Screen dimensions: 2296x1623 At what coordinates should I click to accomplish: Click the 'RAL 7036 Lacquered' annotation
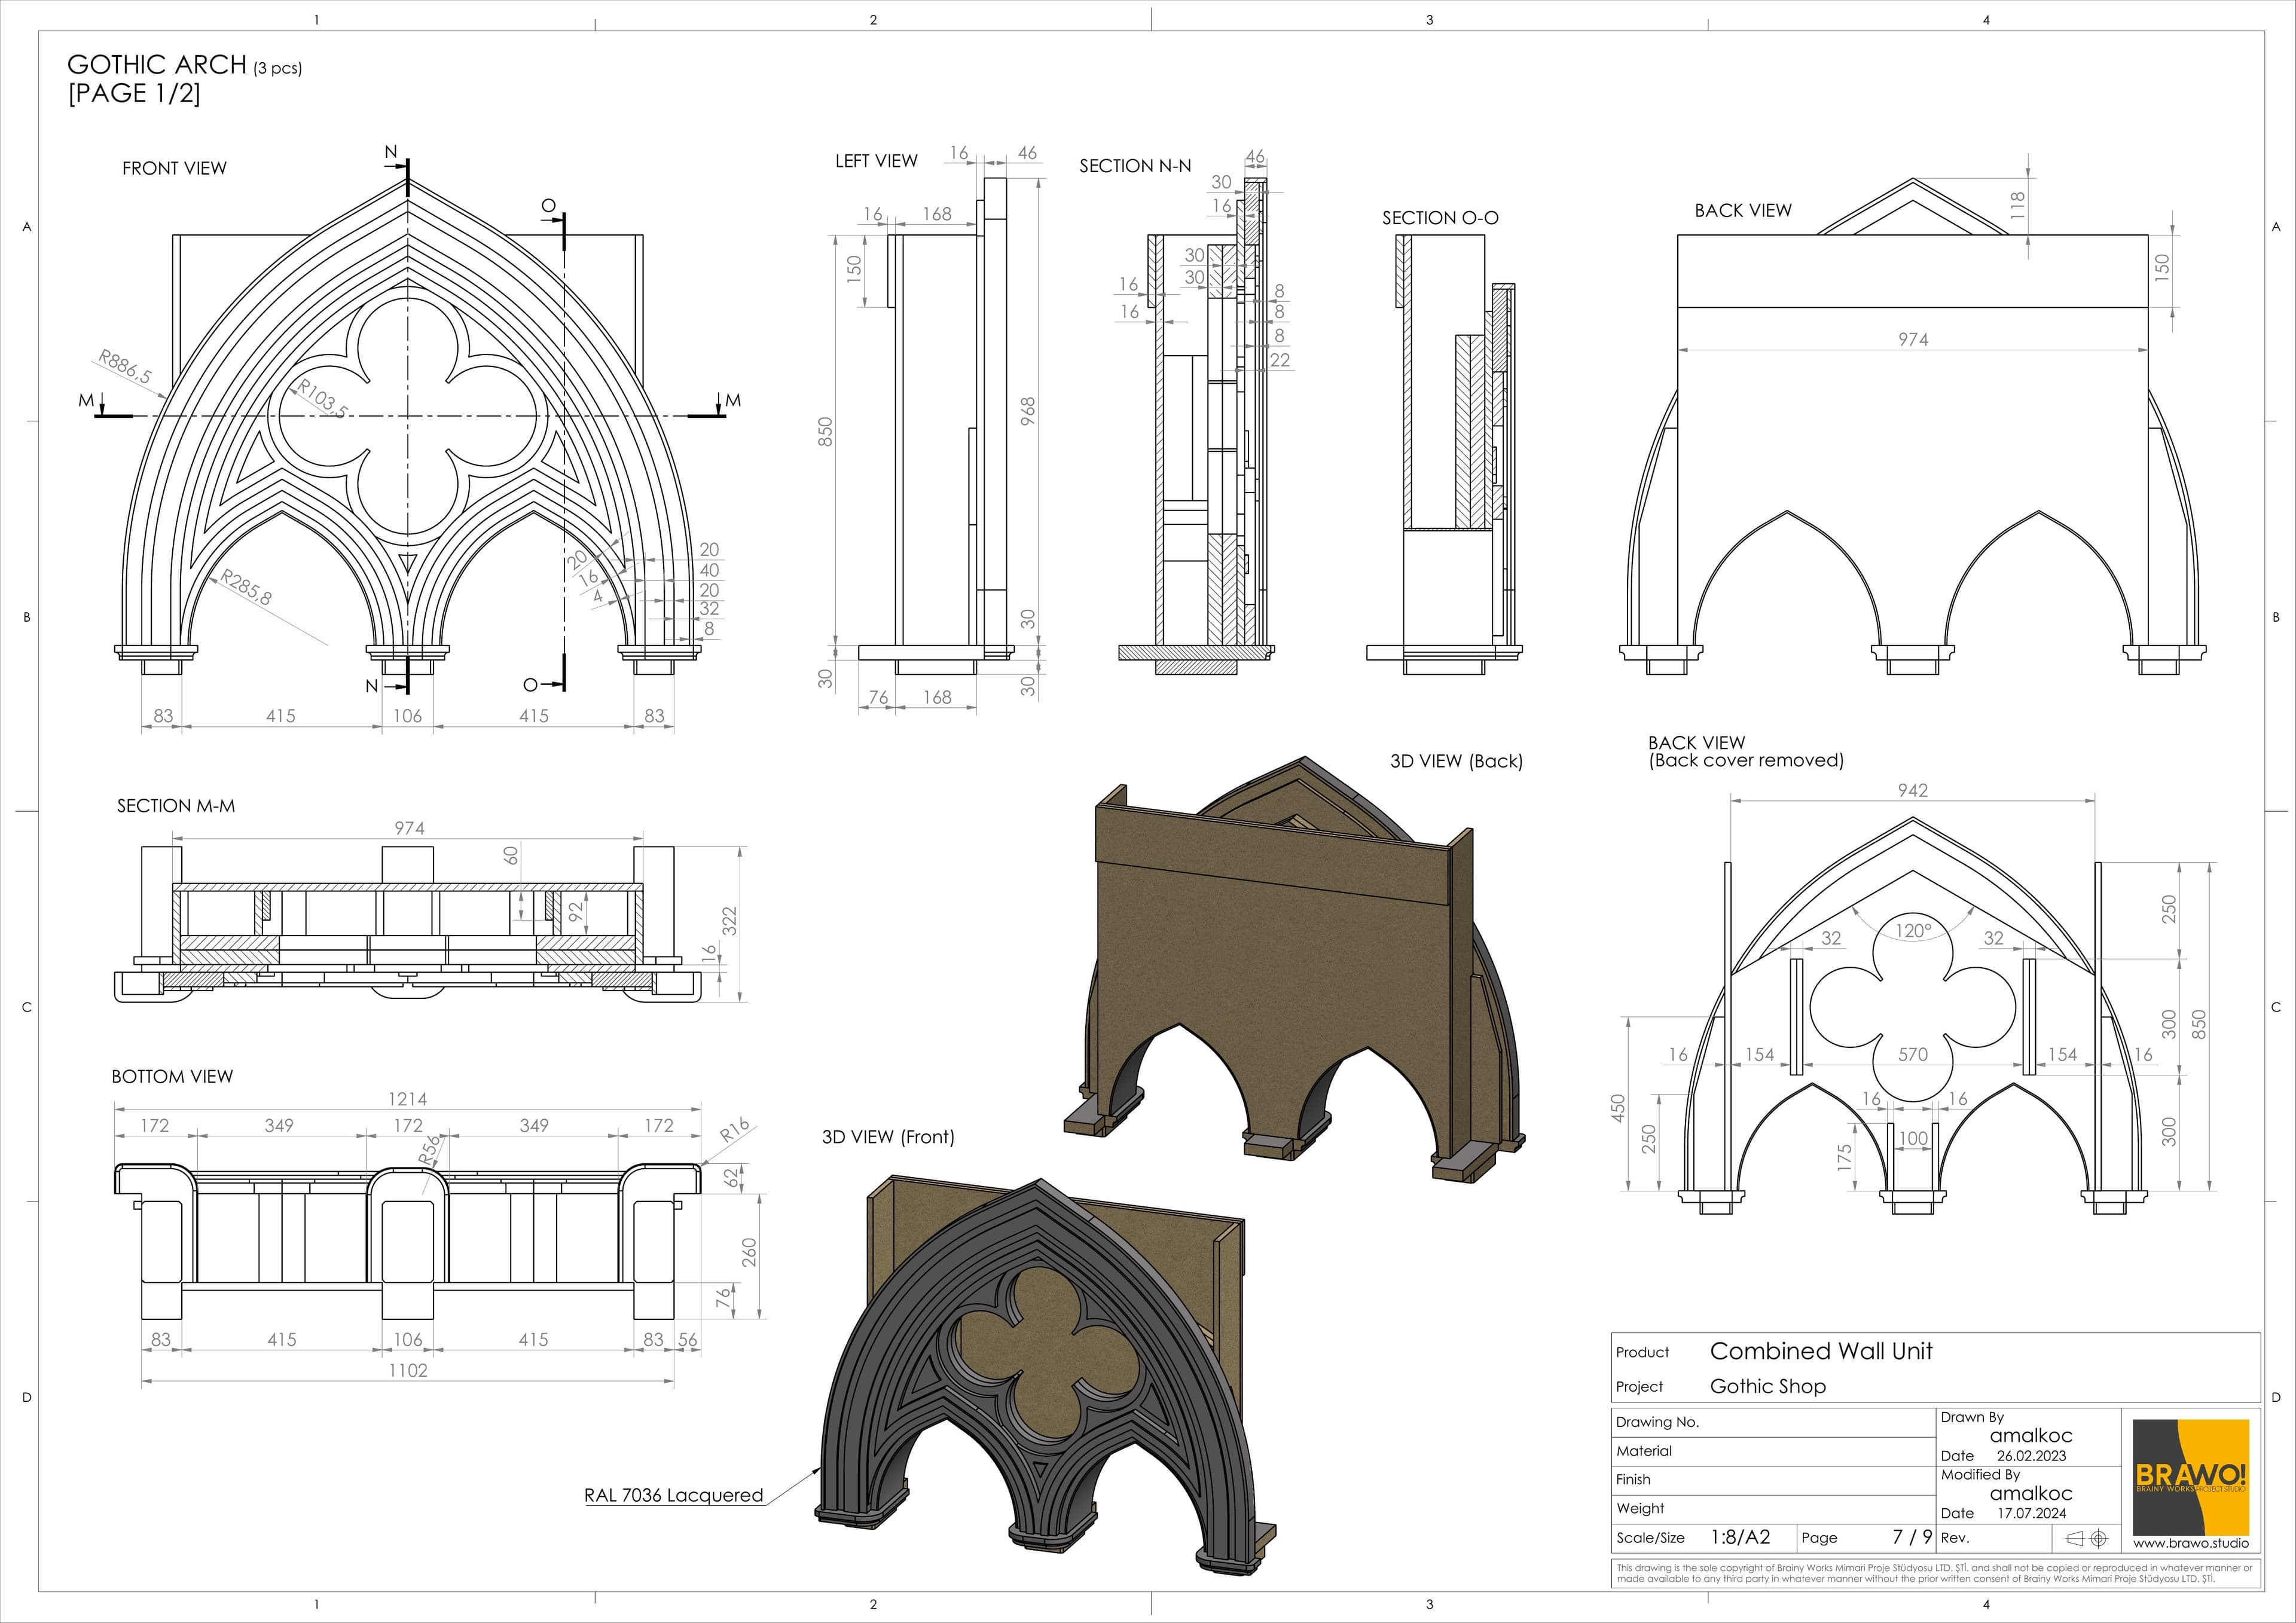coord(674,1495)
